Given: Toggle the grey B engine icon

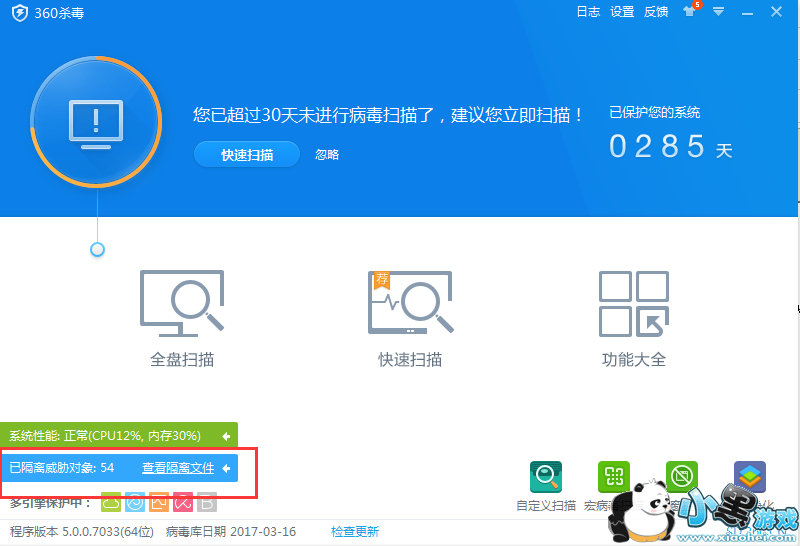Looking at the screenshot, I should pos(207,503).
